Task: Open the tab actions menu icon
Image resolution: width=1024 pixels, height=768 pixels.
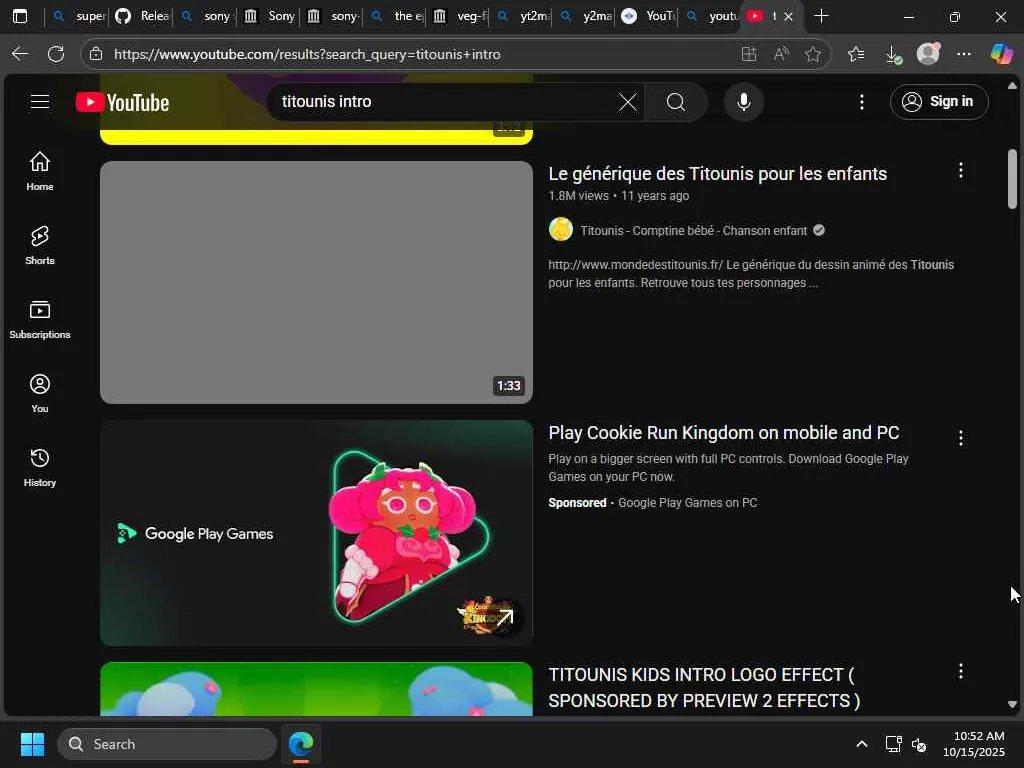Action: (x=20, y=16)
